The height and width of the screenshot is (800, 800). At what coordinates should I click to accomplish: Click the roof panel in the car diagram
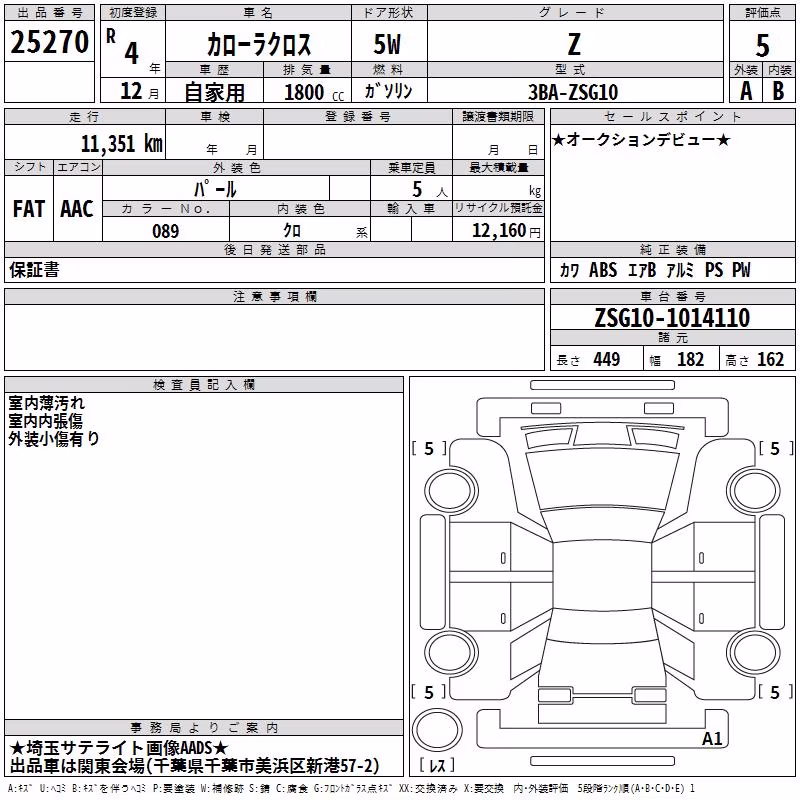click(602, 576)
